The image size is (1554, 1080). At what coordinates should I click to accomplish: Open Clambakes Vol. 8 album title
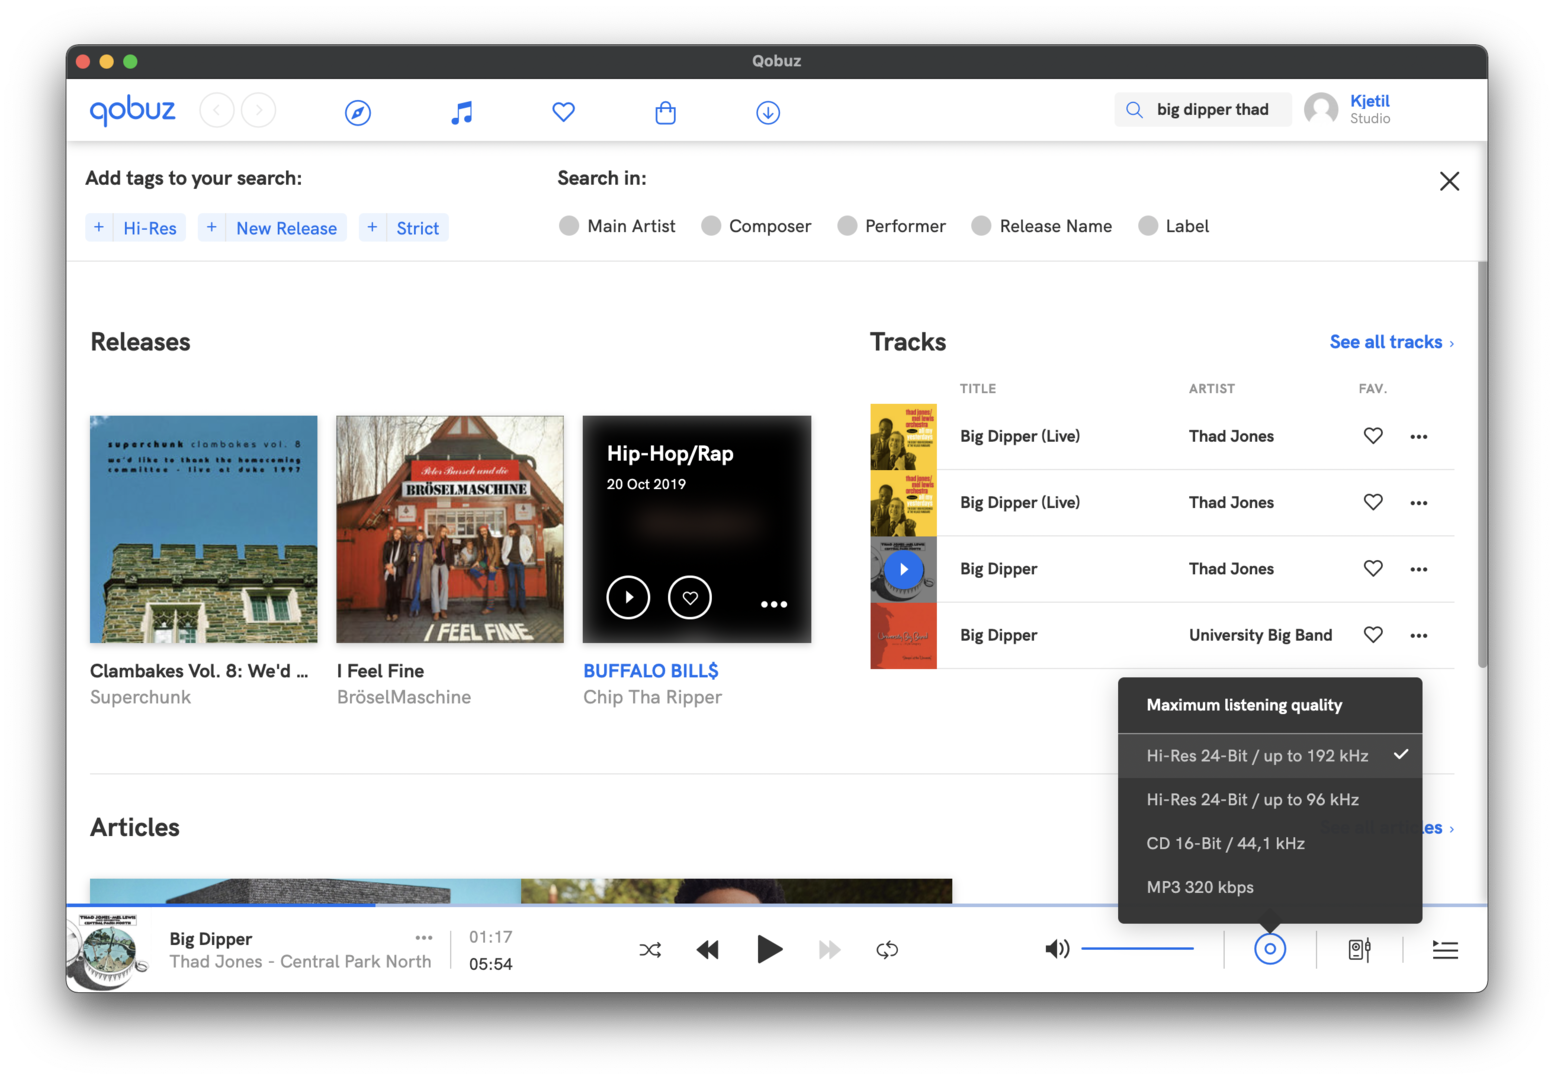[x=199, y=671]
